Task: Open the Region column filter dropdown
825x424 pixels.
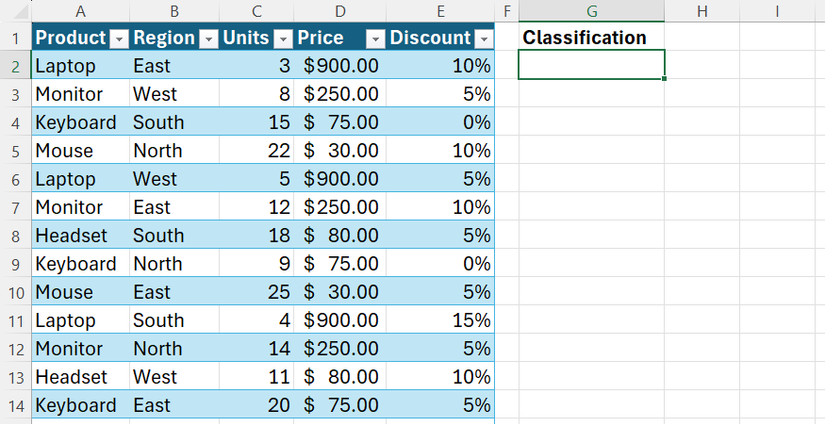Action: tap(209, 38)
